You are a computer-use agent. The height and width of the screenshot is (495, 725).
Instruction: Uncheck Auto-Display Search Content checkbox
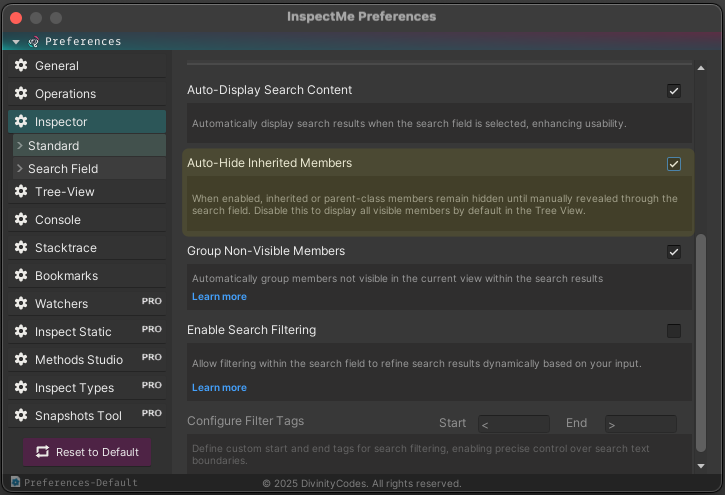tap(674, 91)
